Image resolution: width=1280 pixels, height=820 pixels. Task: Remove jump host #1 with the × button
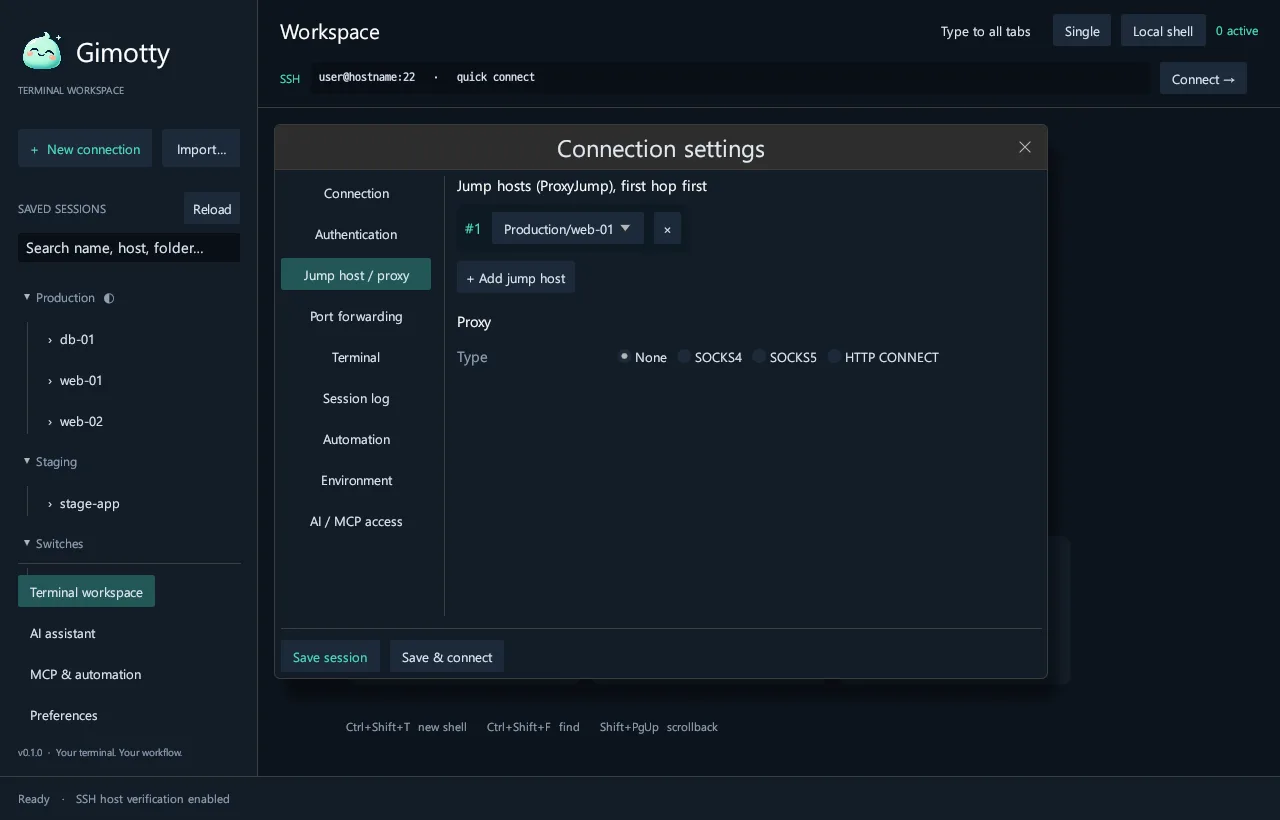pyautogui.click(x=667, y=229)
